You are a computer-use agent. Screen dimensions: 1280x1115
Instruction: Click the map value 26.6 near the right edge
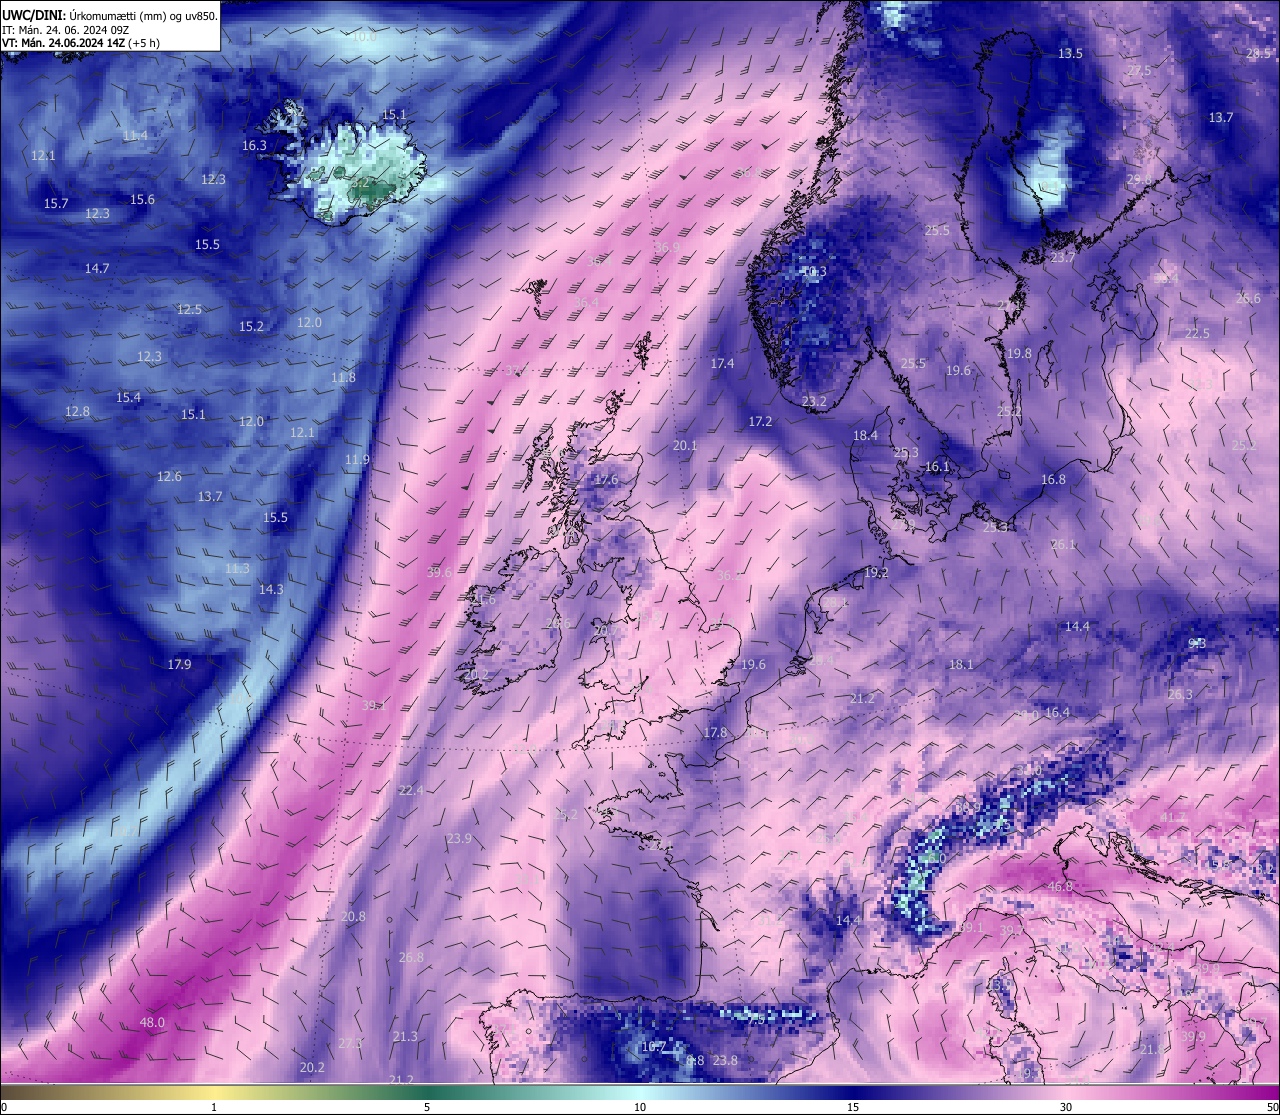click(1248, 298)
